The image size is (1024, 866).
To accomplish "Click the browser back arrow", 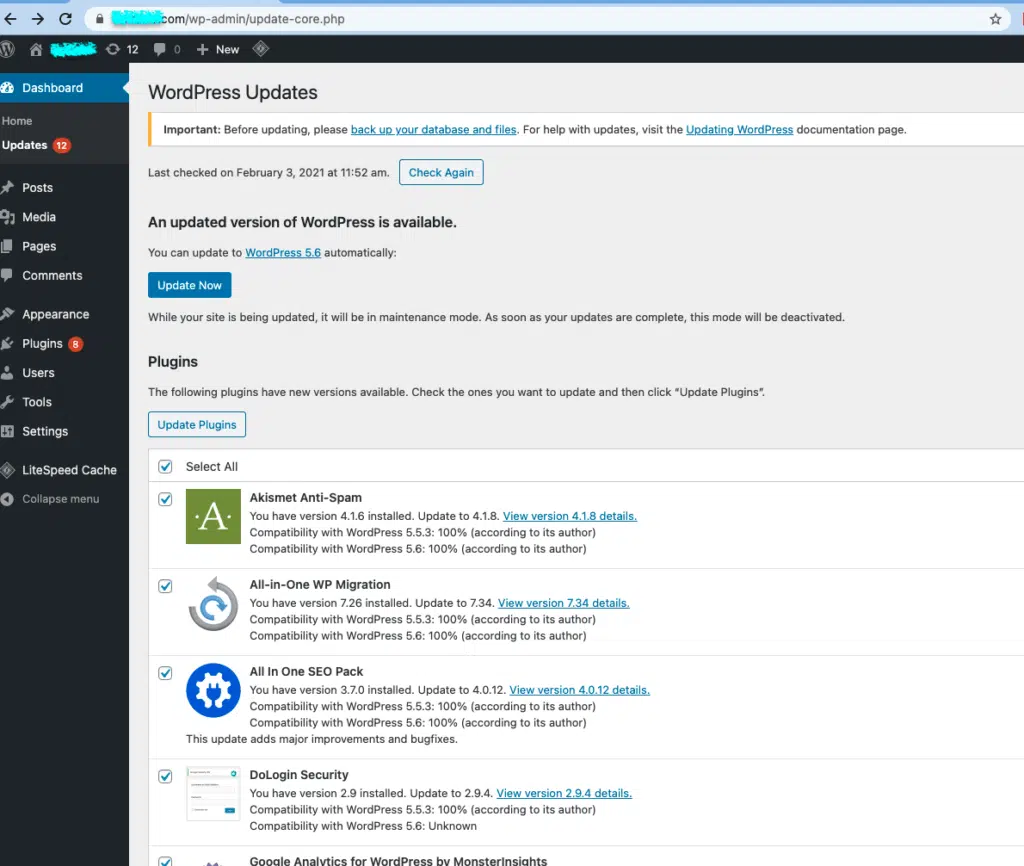I will 10,19.
